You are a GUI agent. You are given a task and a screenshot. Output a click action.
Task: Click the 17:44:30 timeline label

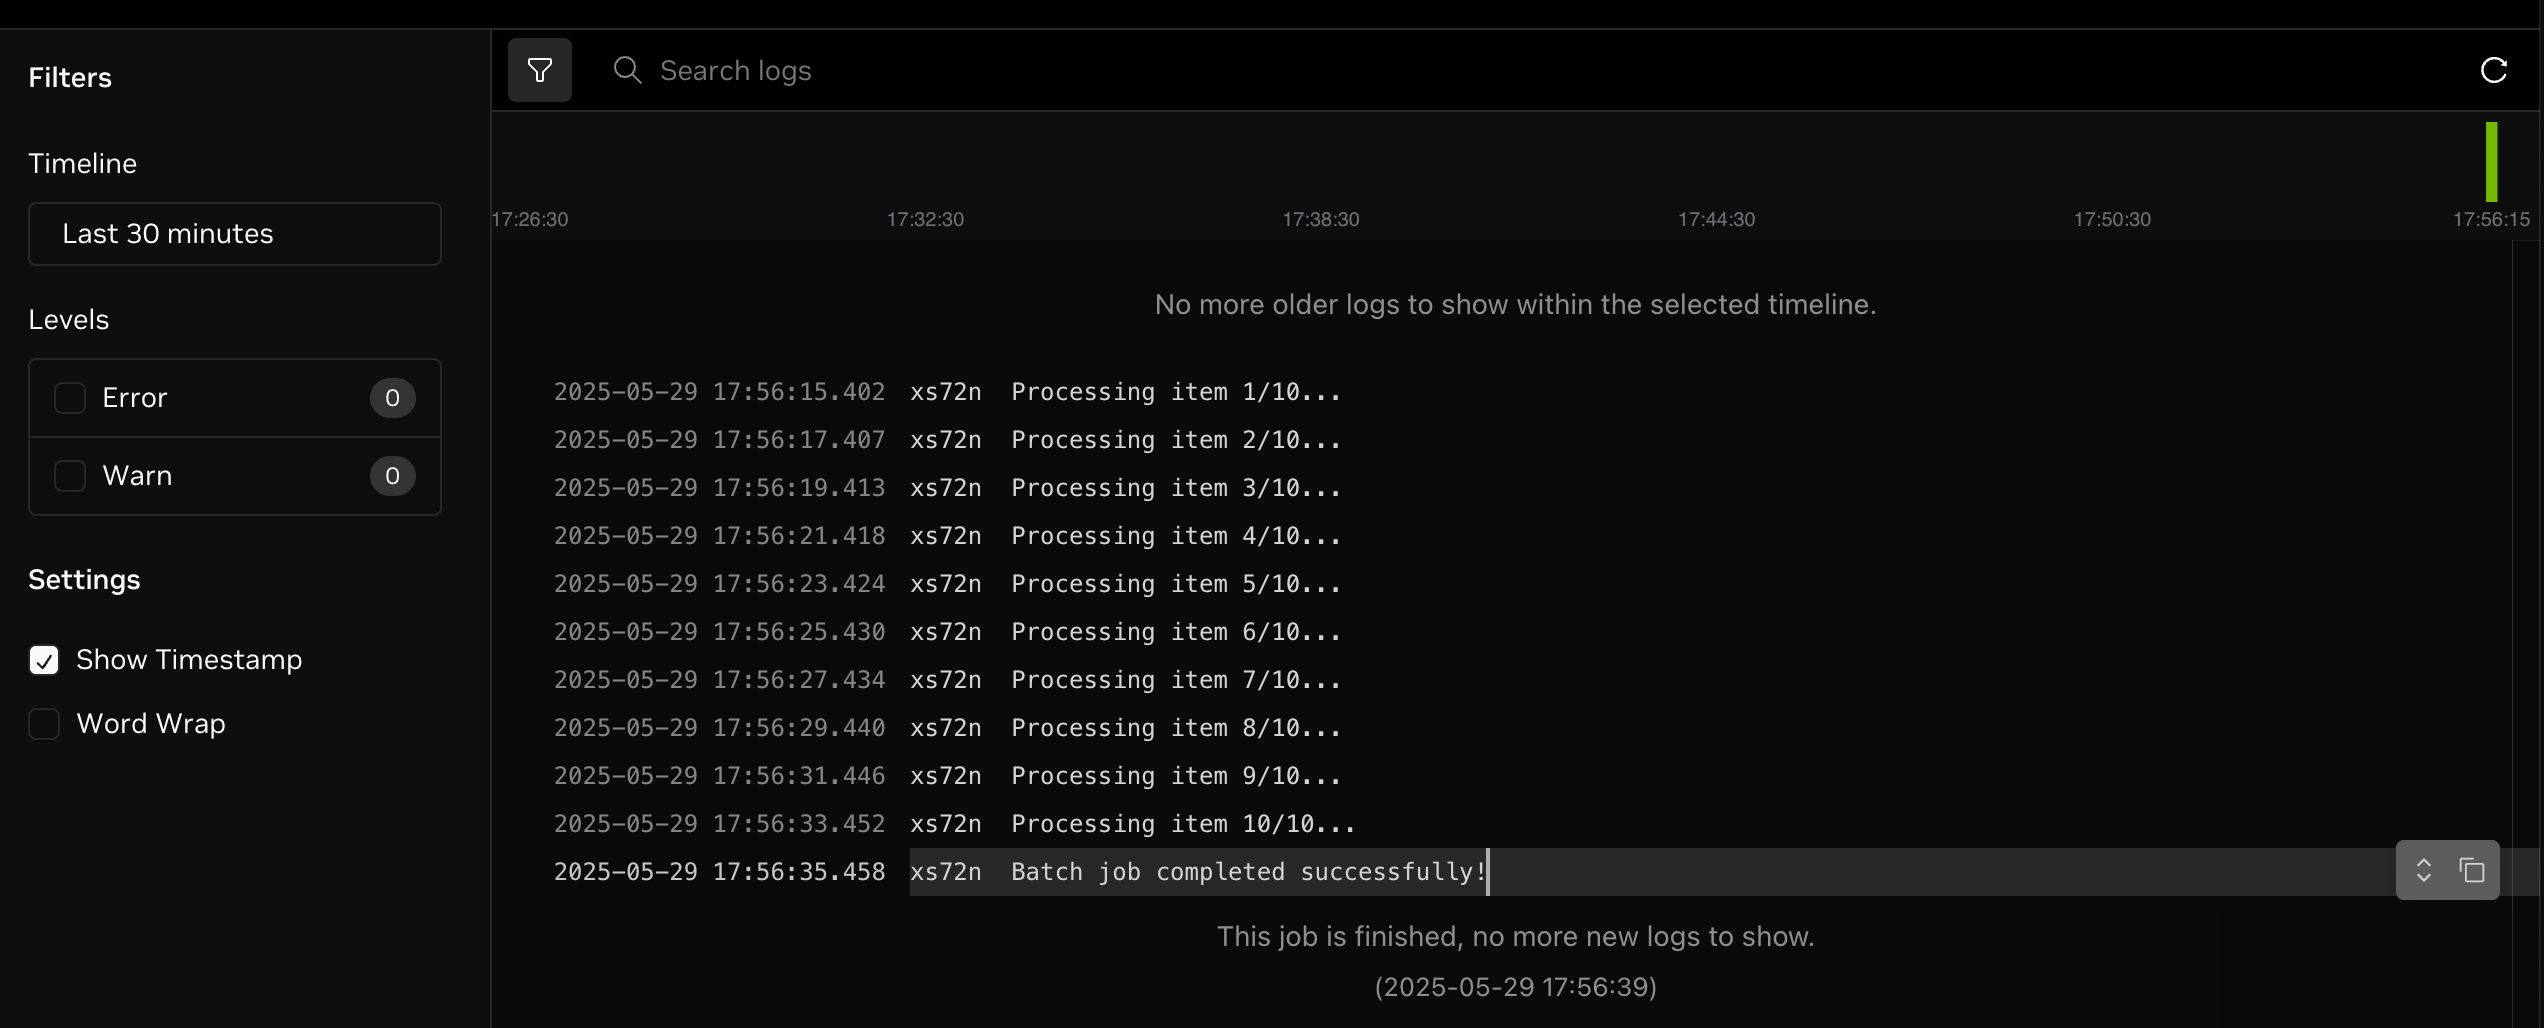click(x=1716, y=219)
